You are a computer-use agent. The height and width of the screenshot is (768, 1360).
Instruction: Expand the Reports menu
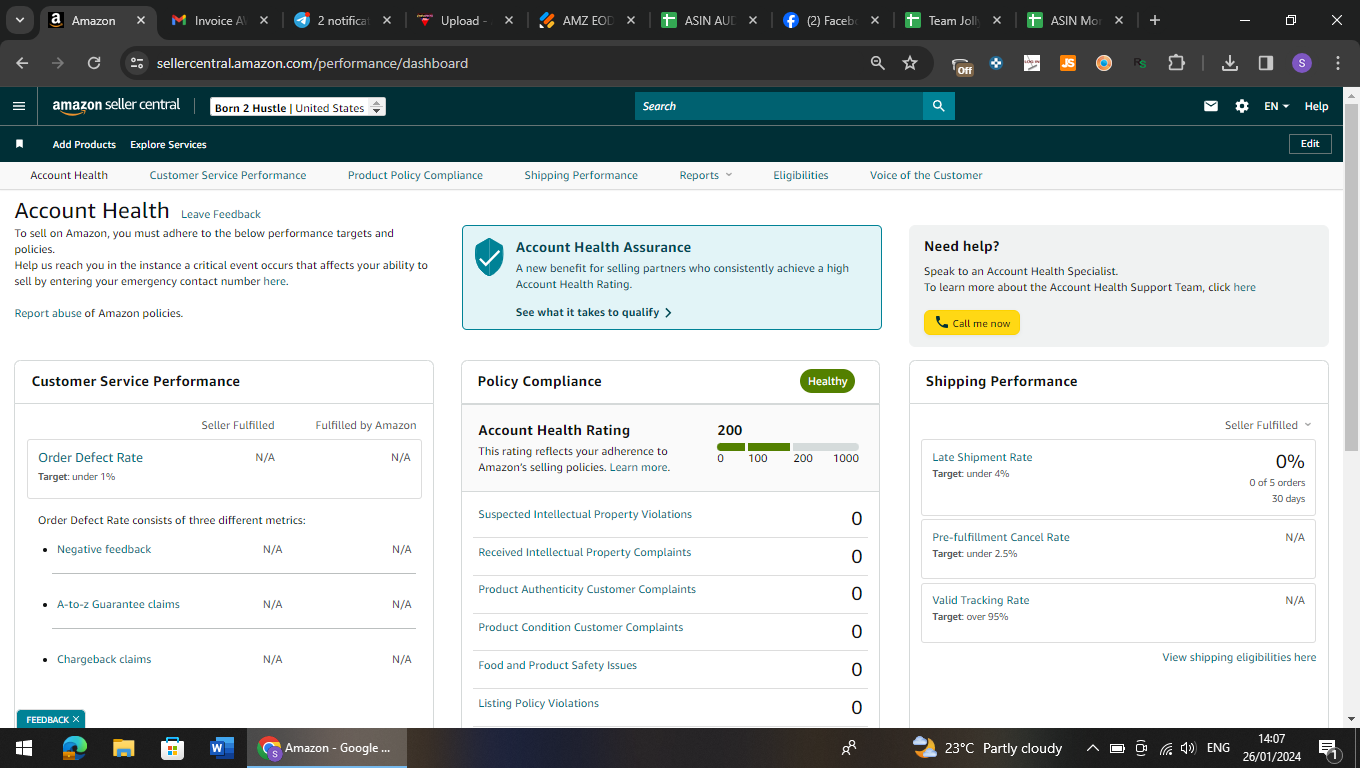tap(706, 175)
